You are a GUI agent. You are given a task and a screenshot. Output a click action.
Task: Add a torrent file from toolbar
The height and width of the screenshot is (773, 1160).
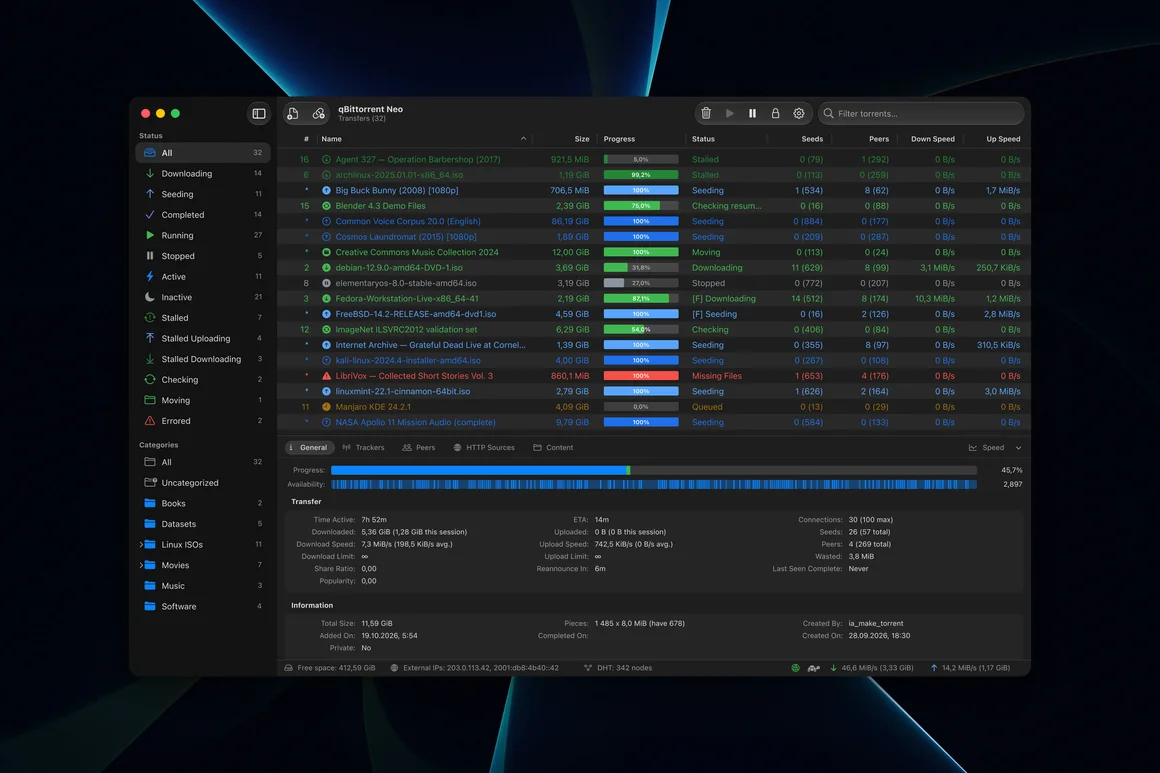click(x=293, y=114)
